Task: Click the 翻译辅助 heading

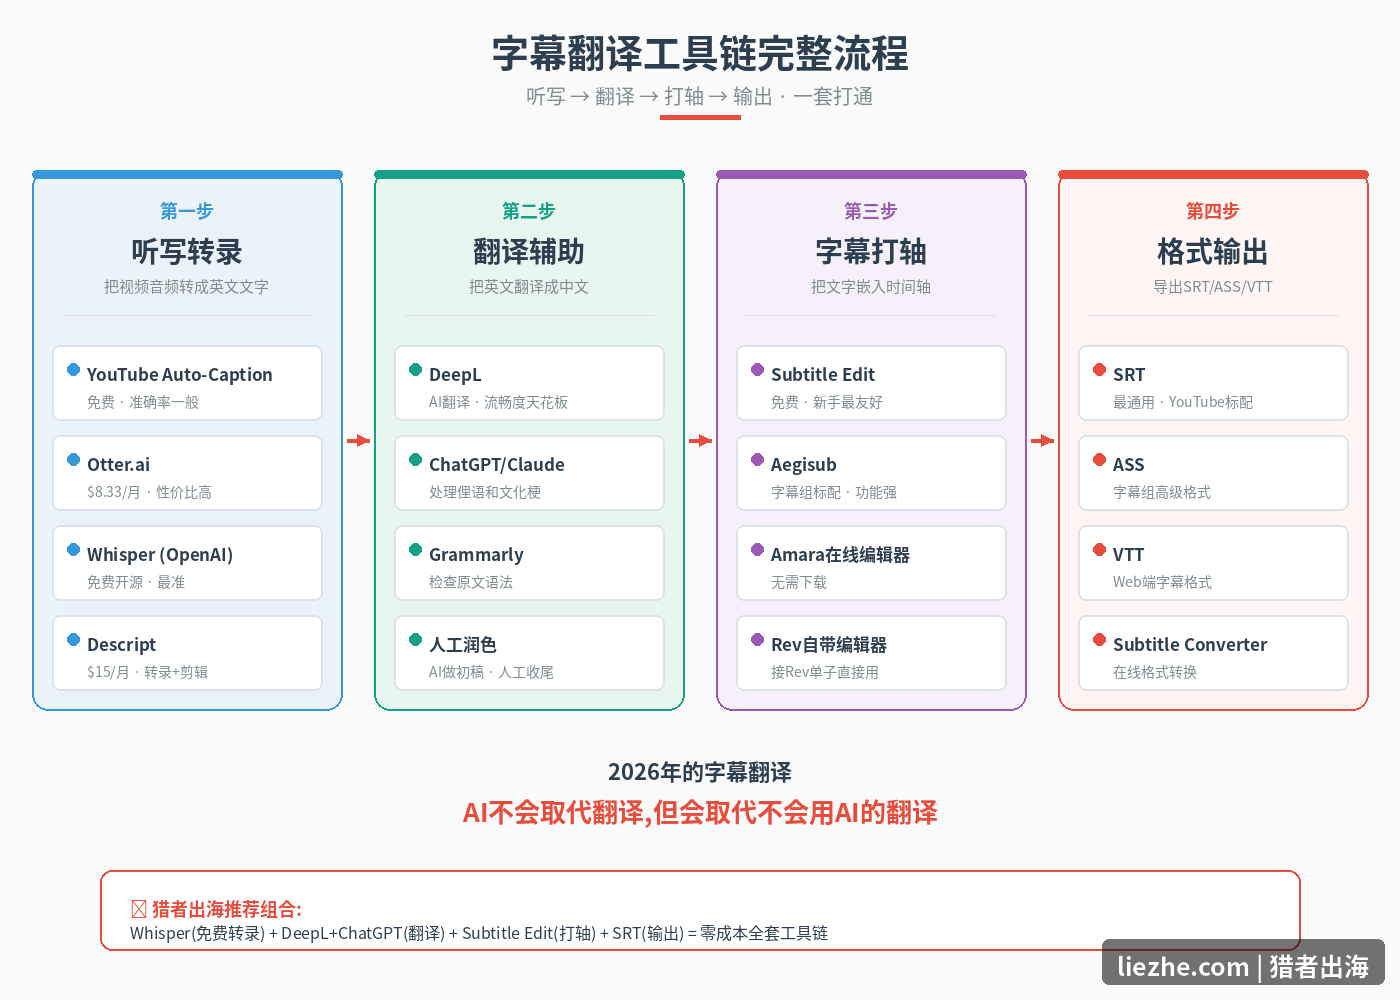Action: [x=529, y=251]
